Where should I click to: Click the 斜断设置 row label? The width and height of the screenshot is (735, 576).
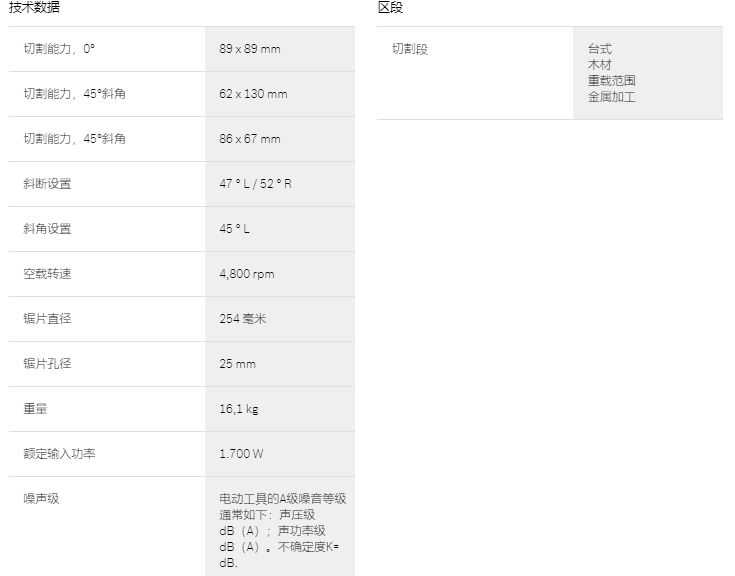coord(48,184)
